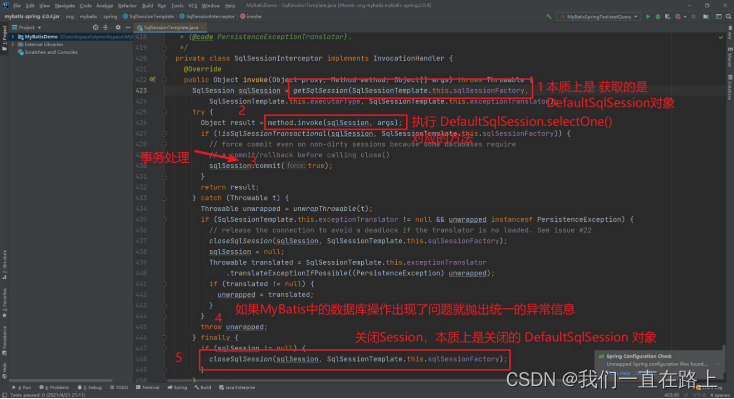Open Search Everywhere magnifier icon
The height and width of the screenshot is (399, 734).
click(x=729, y=17)
